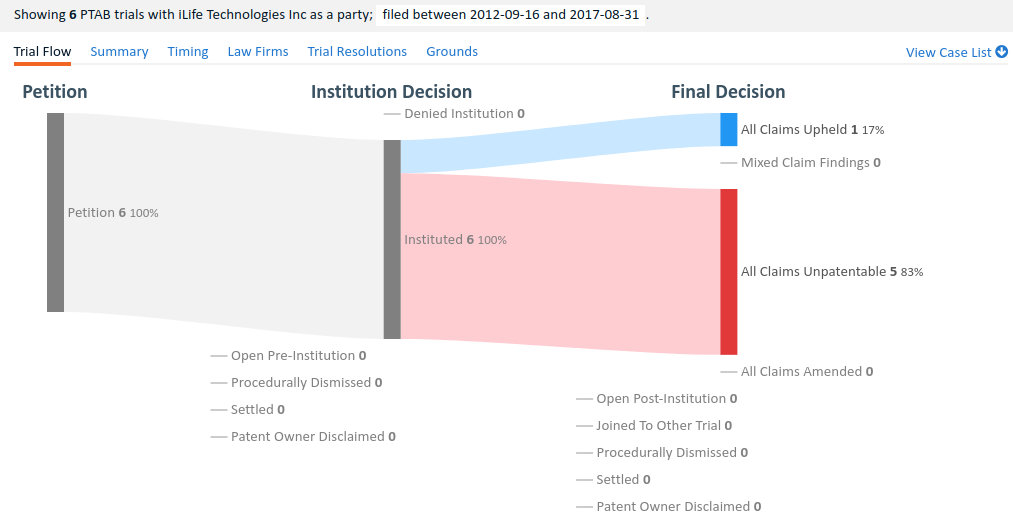Select the Trial Flow tab
The image size is (1013, 515).
point(42,51)
